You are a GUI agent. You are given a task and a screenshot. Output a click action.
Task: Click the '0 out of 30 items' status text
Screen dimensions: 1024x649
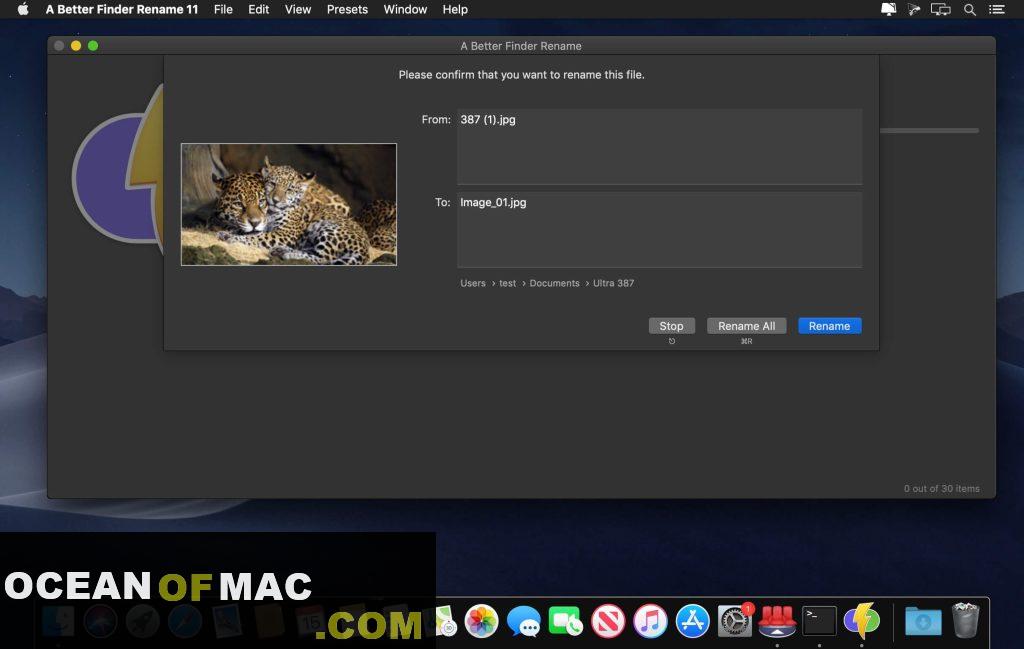942,488
